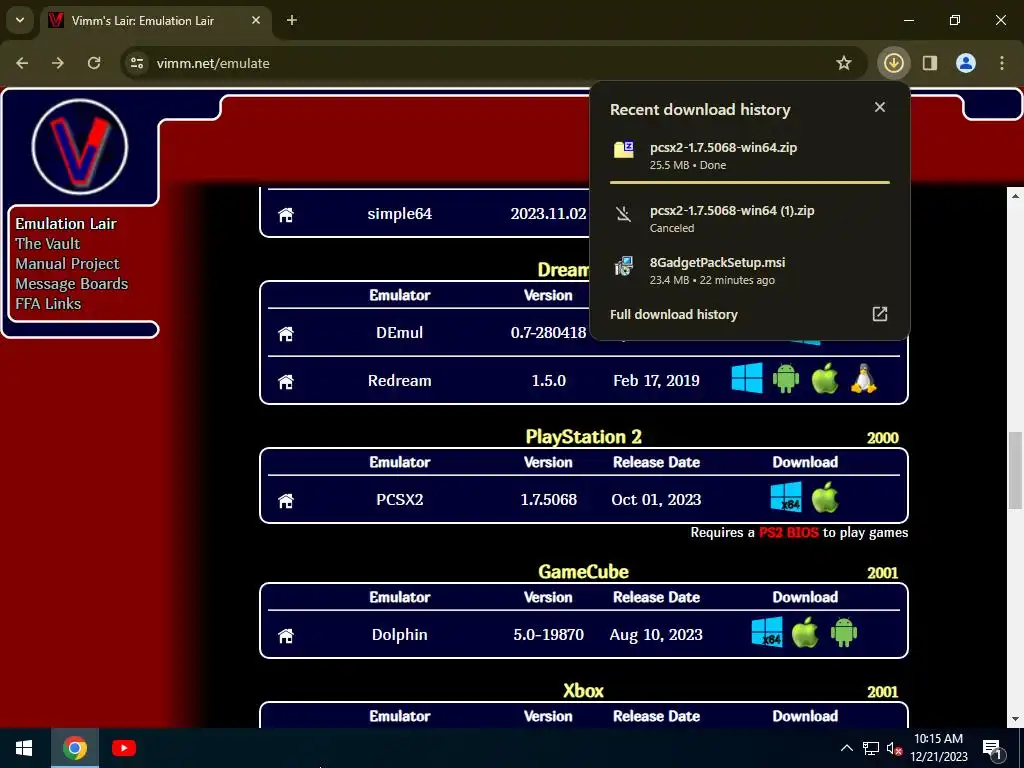Click the PS2 BIOS link
Viewport: 1024px width, 768px height.
[788, 532]
